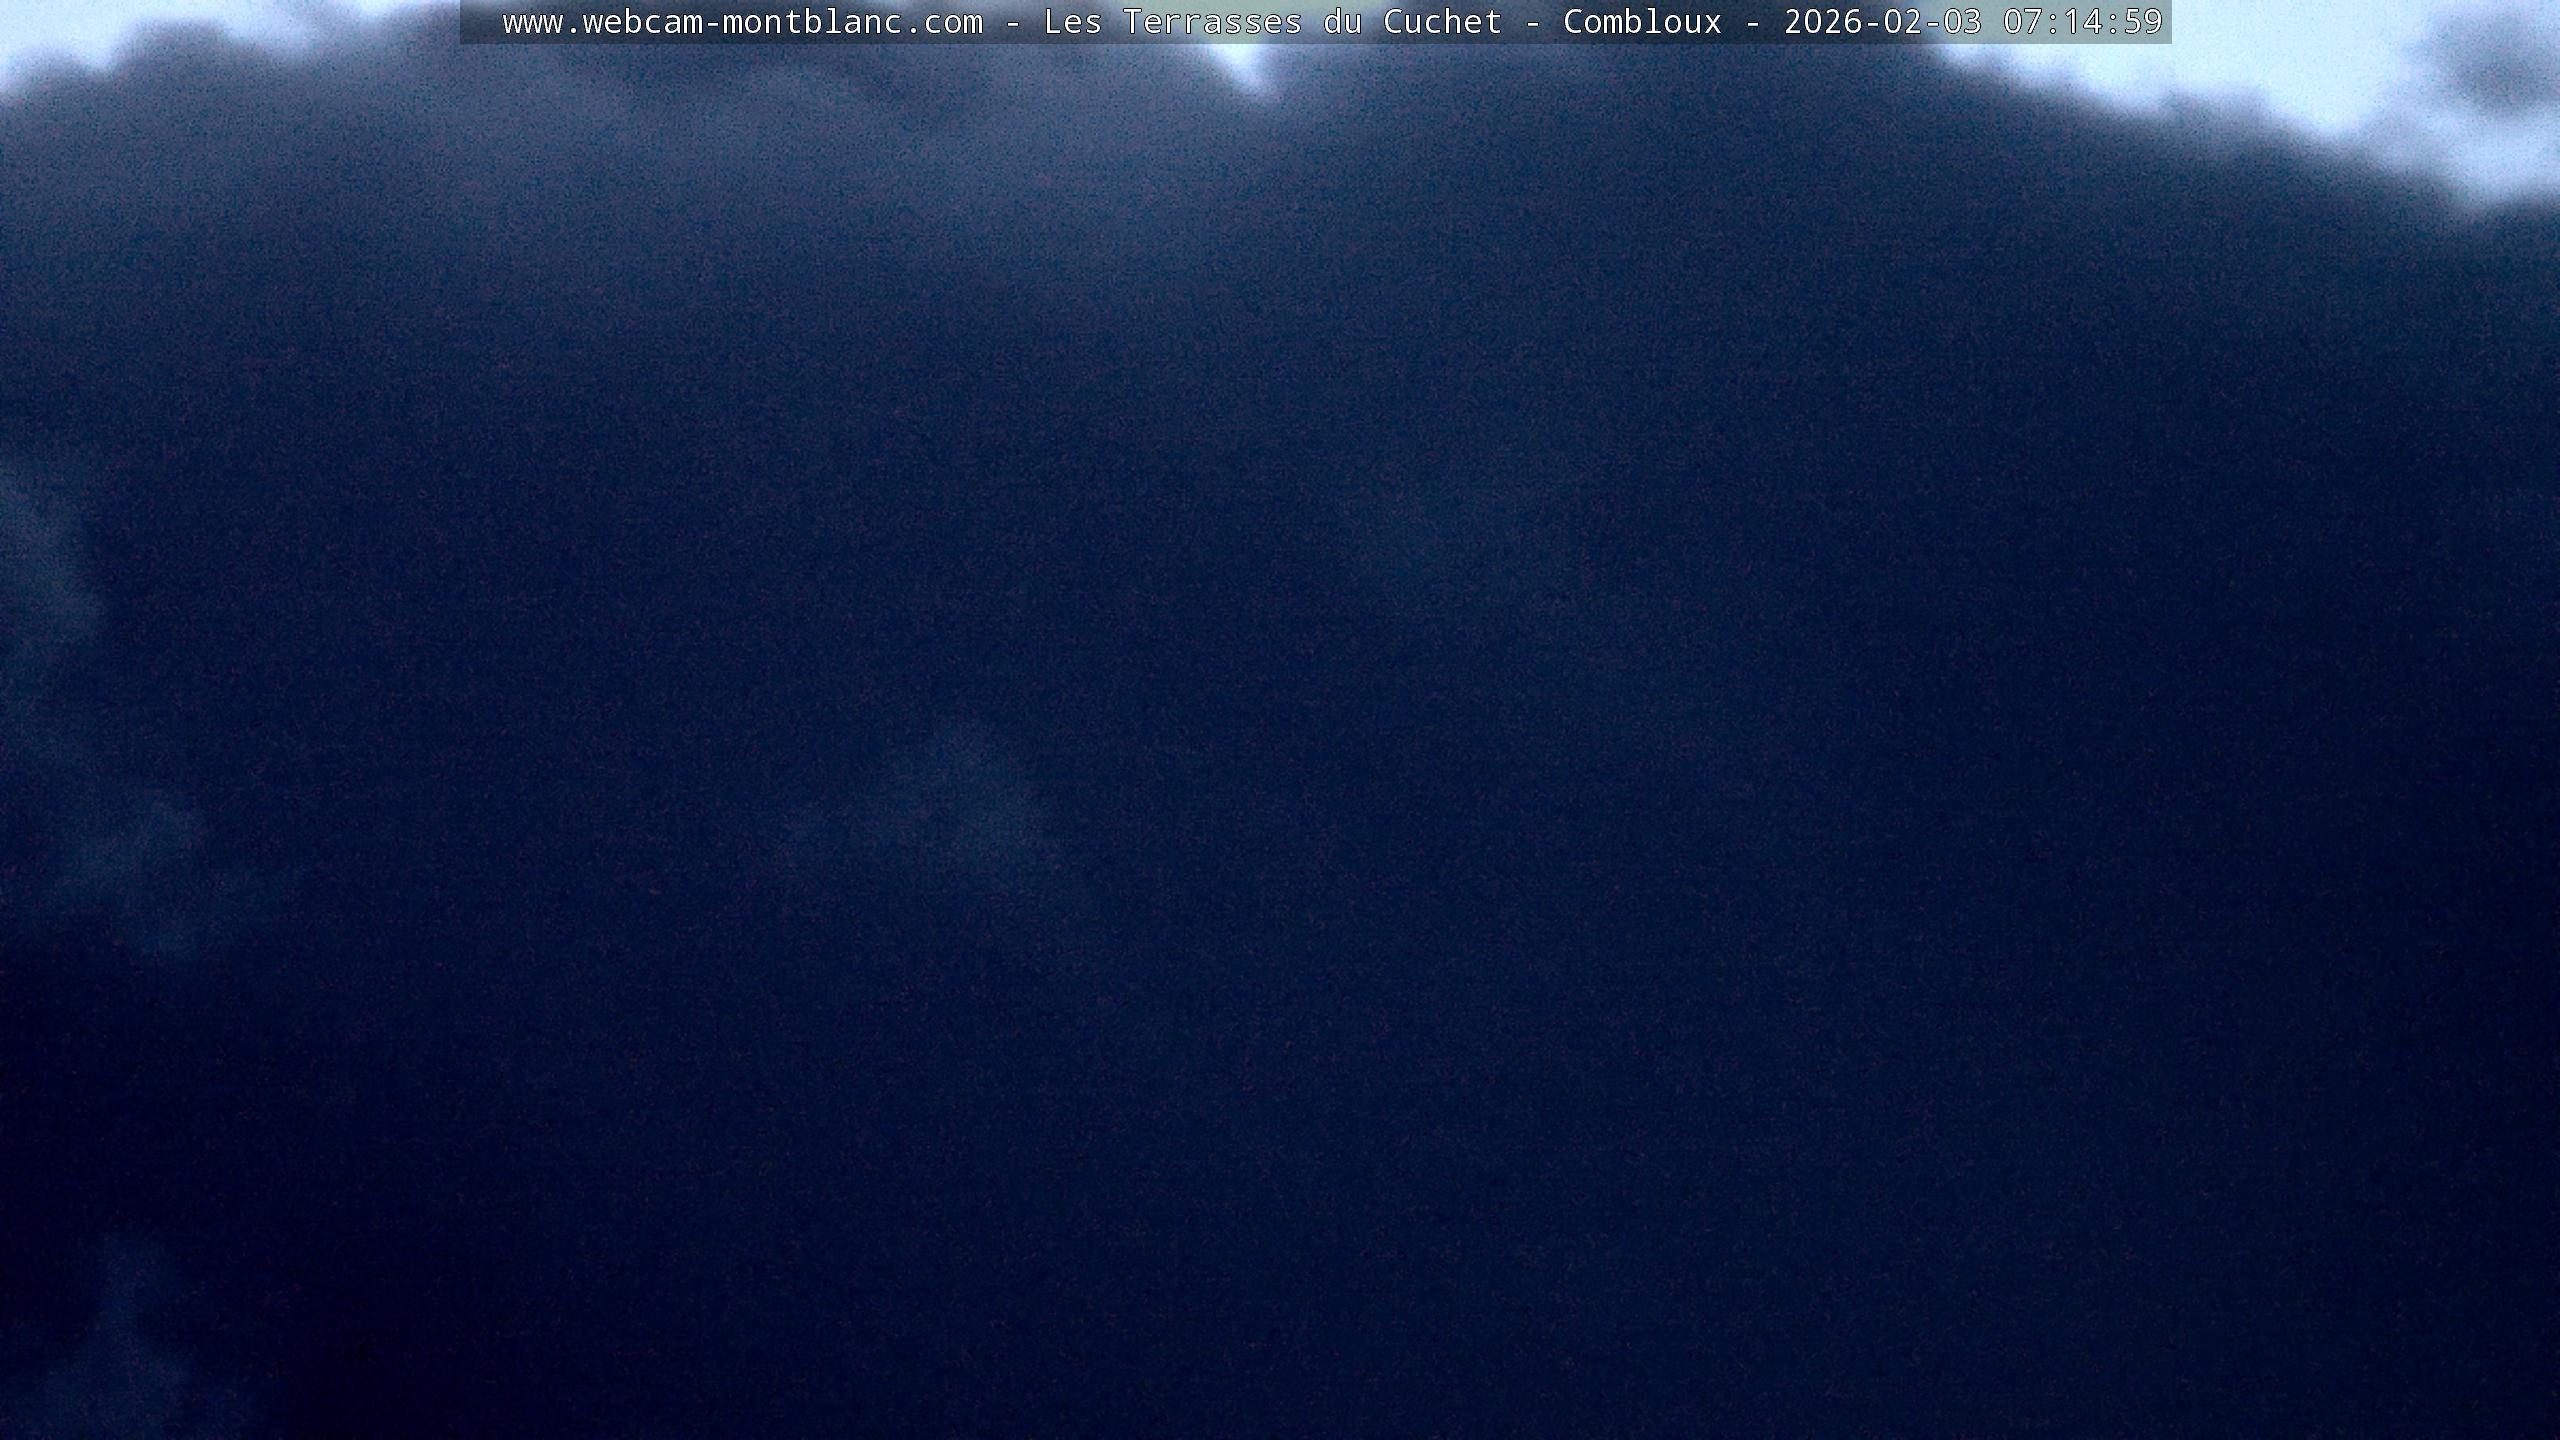The height and width of the screenshot is (1440, 2560).
Task: Click 'montblanc.com' portion of the URL
Action: pyautogui.click(x=852, y=22)
